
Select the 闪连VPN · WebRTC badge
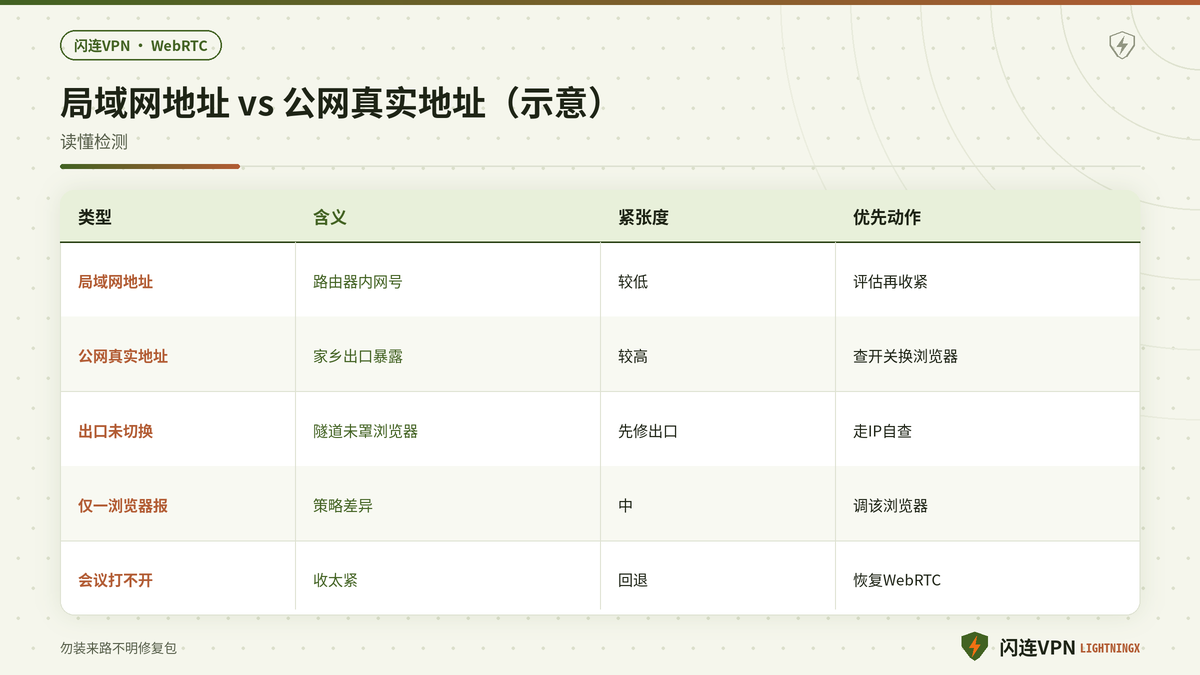point(141,45)
